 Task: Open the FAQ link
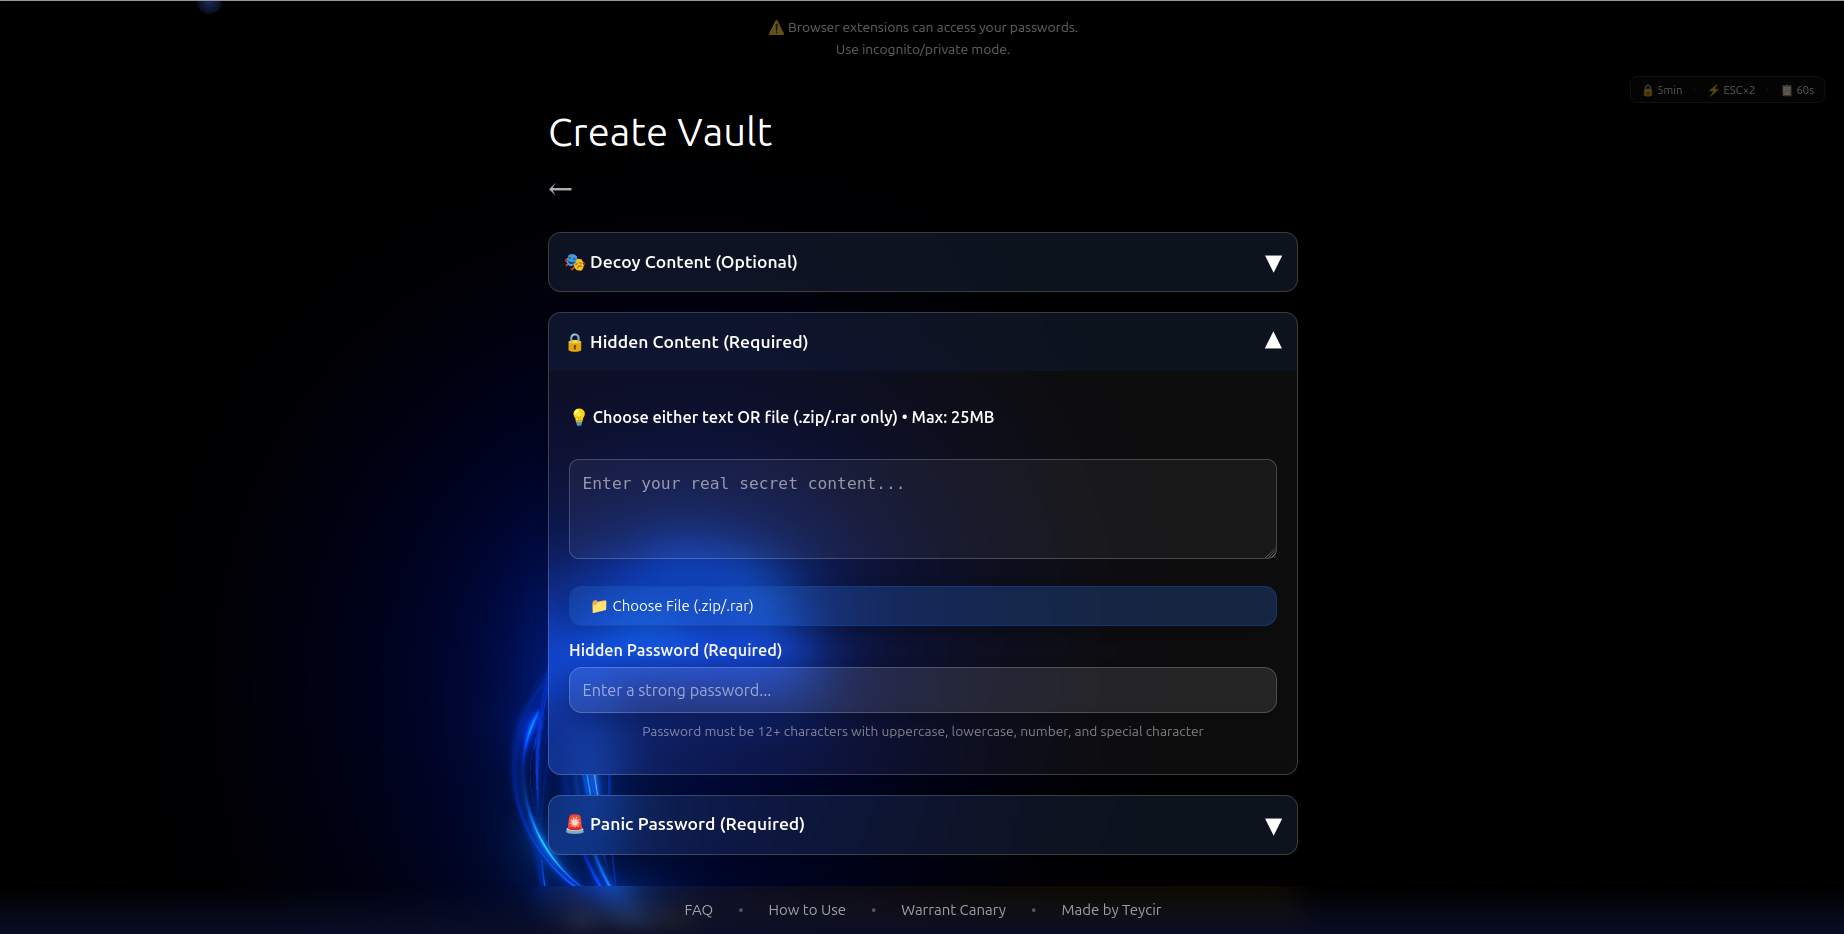tap(698, 910)
